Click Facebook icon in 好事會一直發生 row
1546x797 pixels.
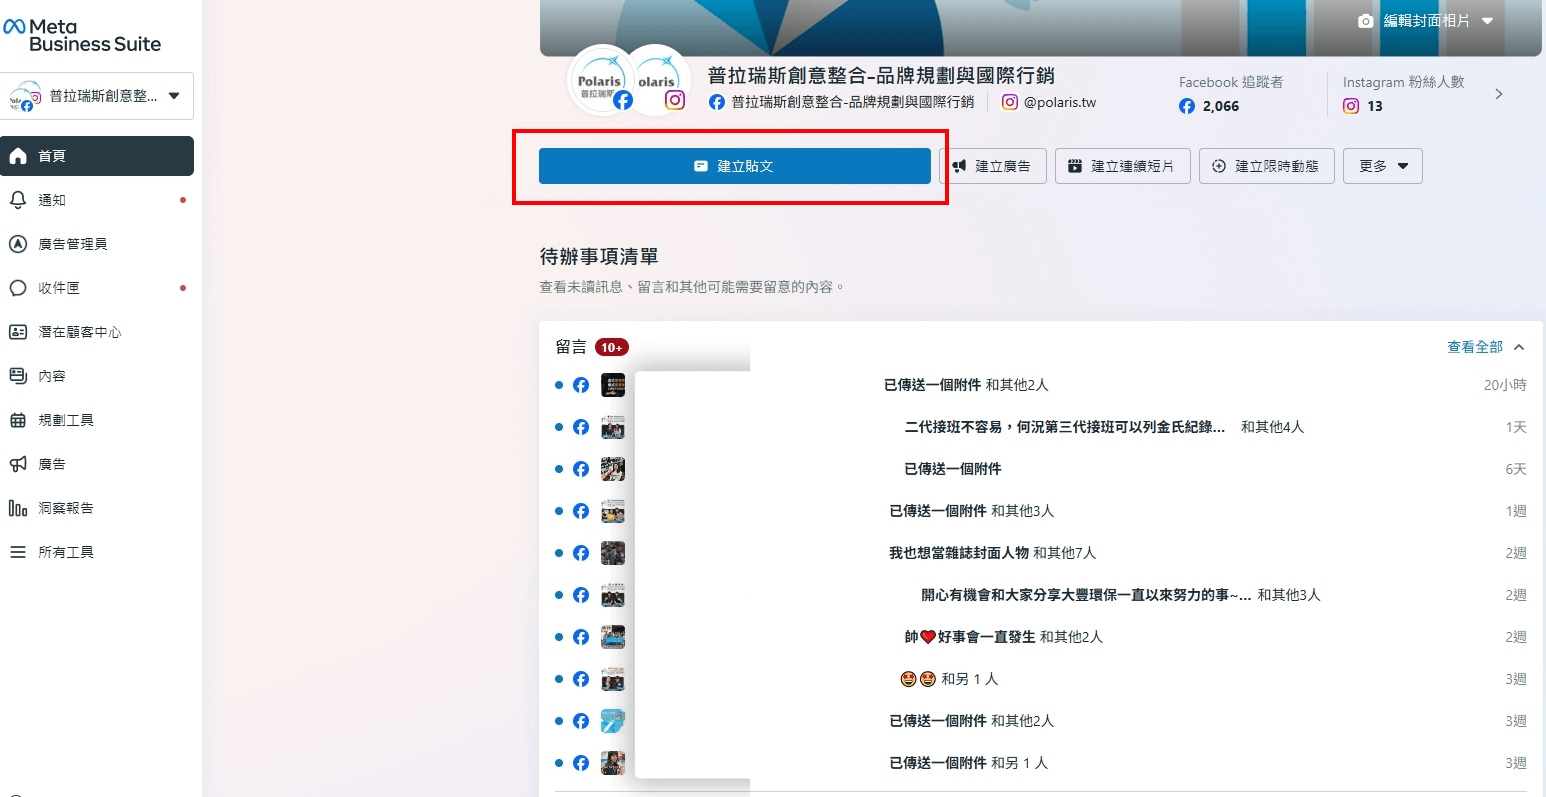point(581,637)
